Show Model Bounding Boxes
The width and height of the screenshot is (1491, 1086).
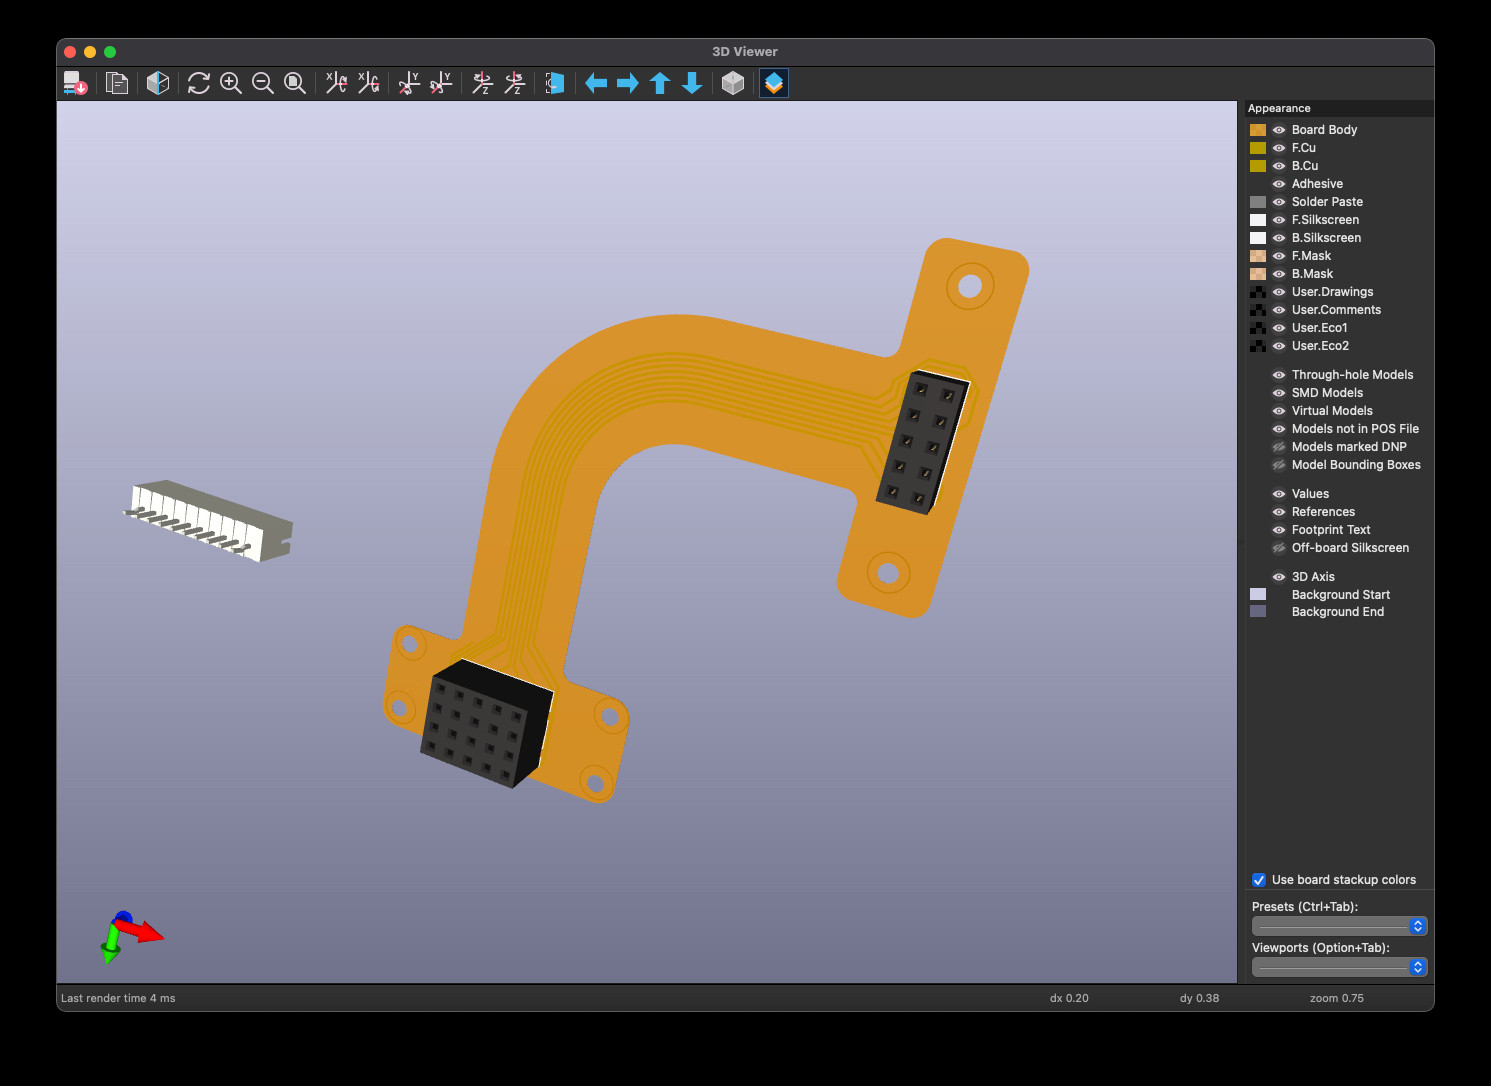coord(1279,465)
